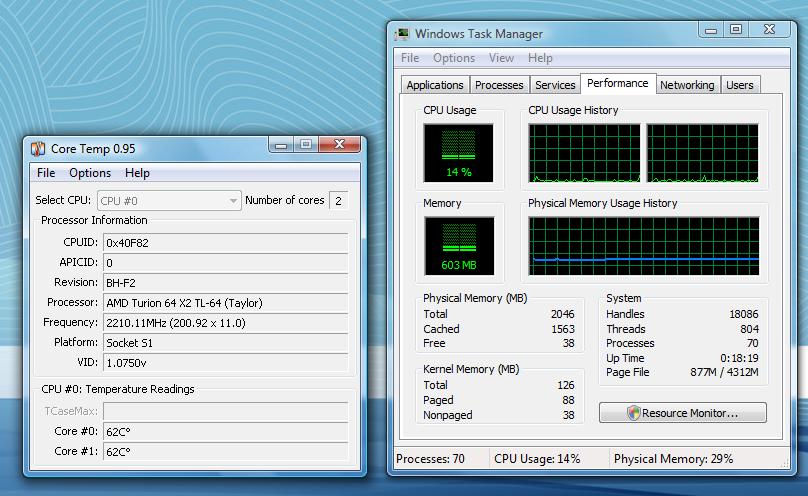Click the Physical Memory Usage History graph
Screen dimensions: 808x496
click(x=644, y=246)
